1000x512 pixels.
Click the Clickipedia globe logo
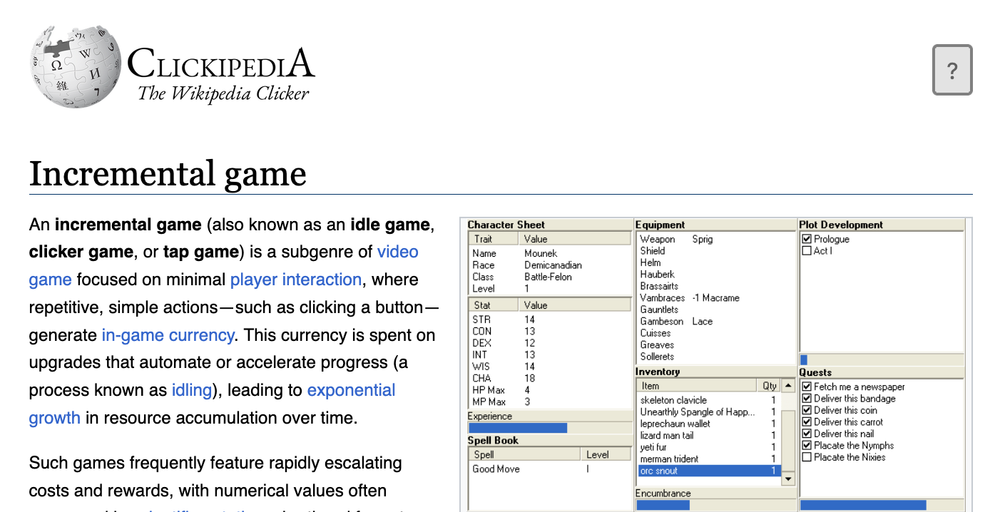point(75,66)
